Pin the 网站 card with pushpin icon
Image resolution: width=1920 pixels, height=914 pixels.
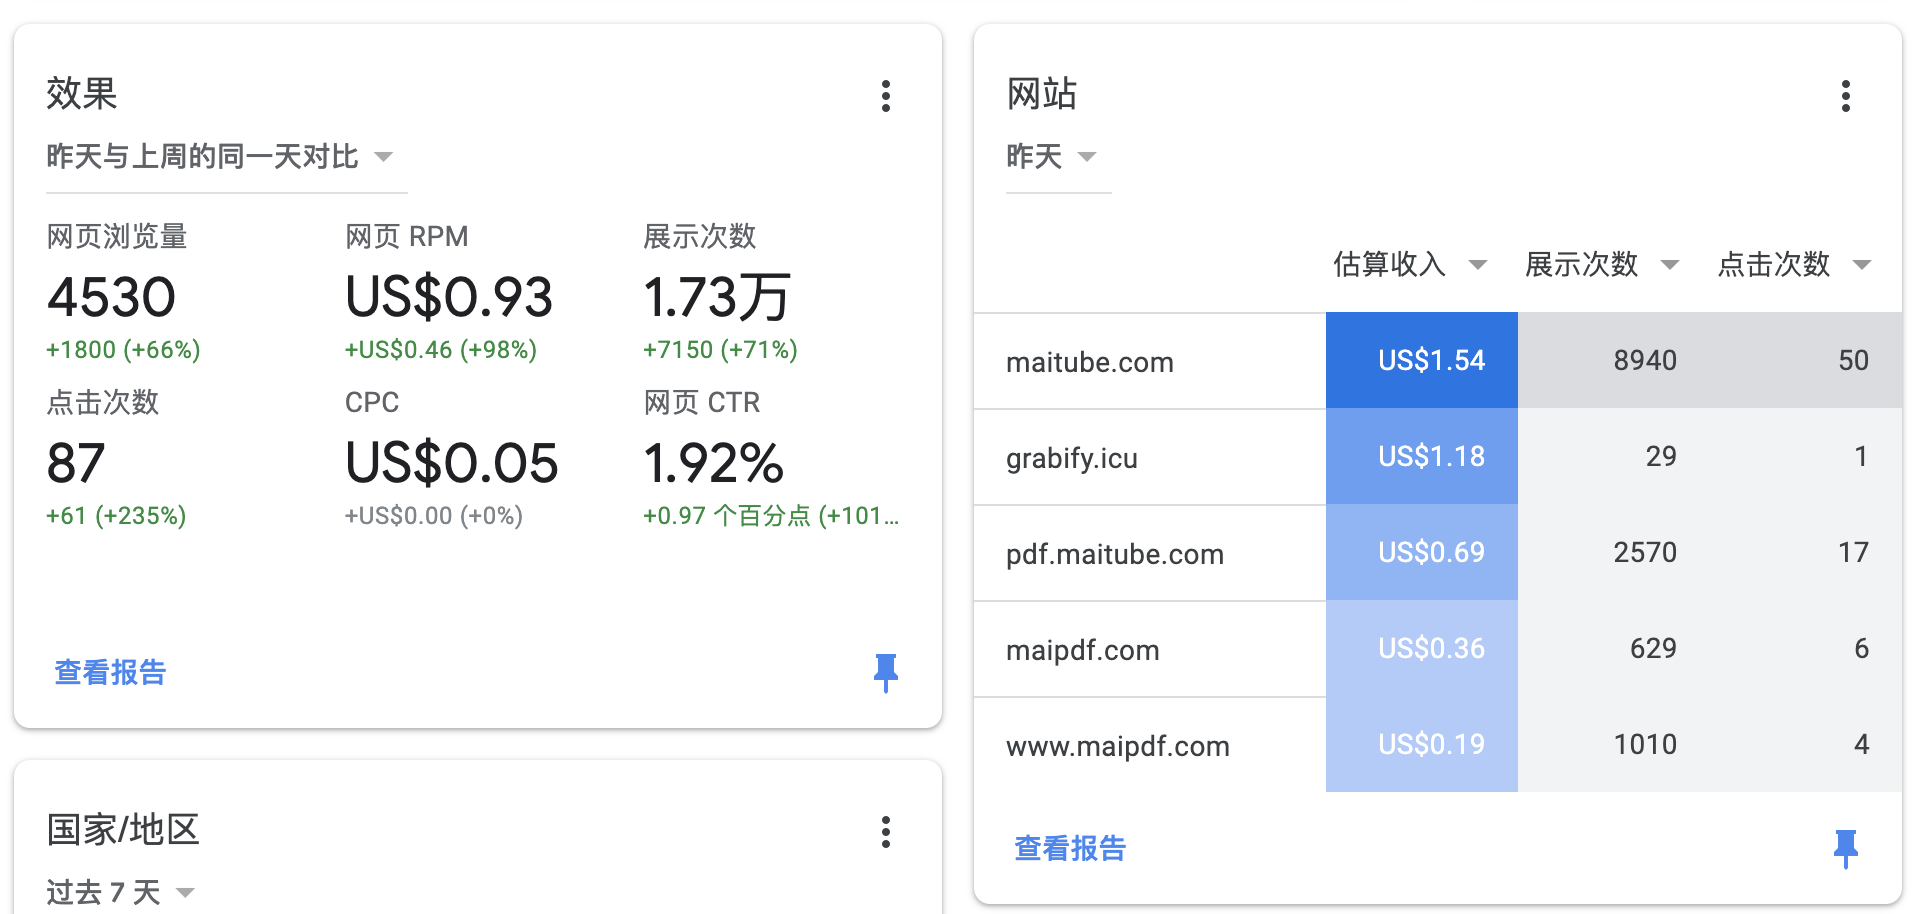pos(1846,849)
